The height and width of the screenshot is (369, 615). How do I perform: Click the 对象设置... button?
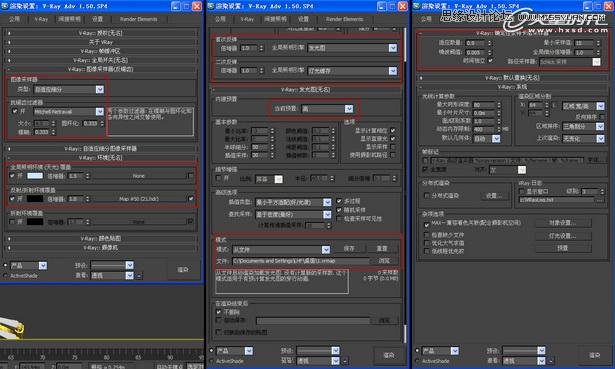click(563, 223)
